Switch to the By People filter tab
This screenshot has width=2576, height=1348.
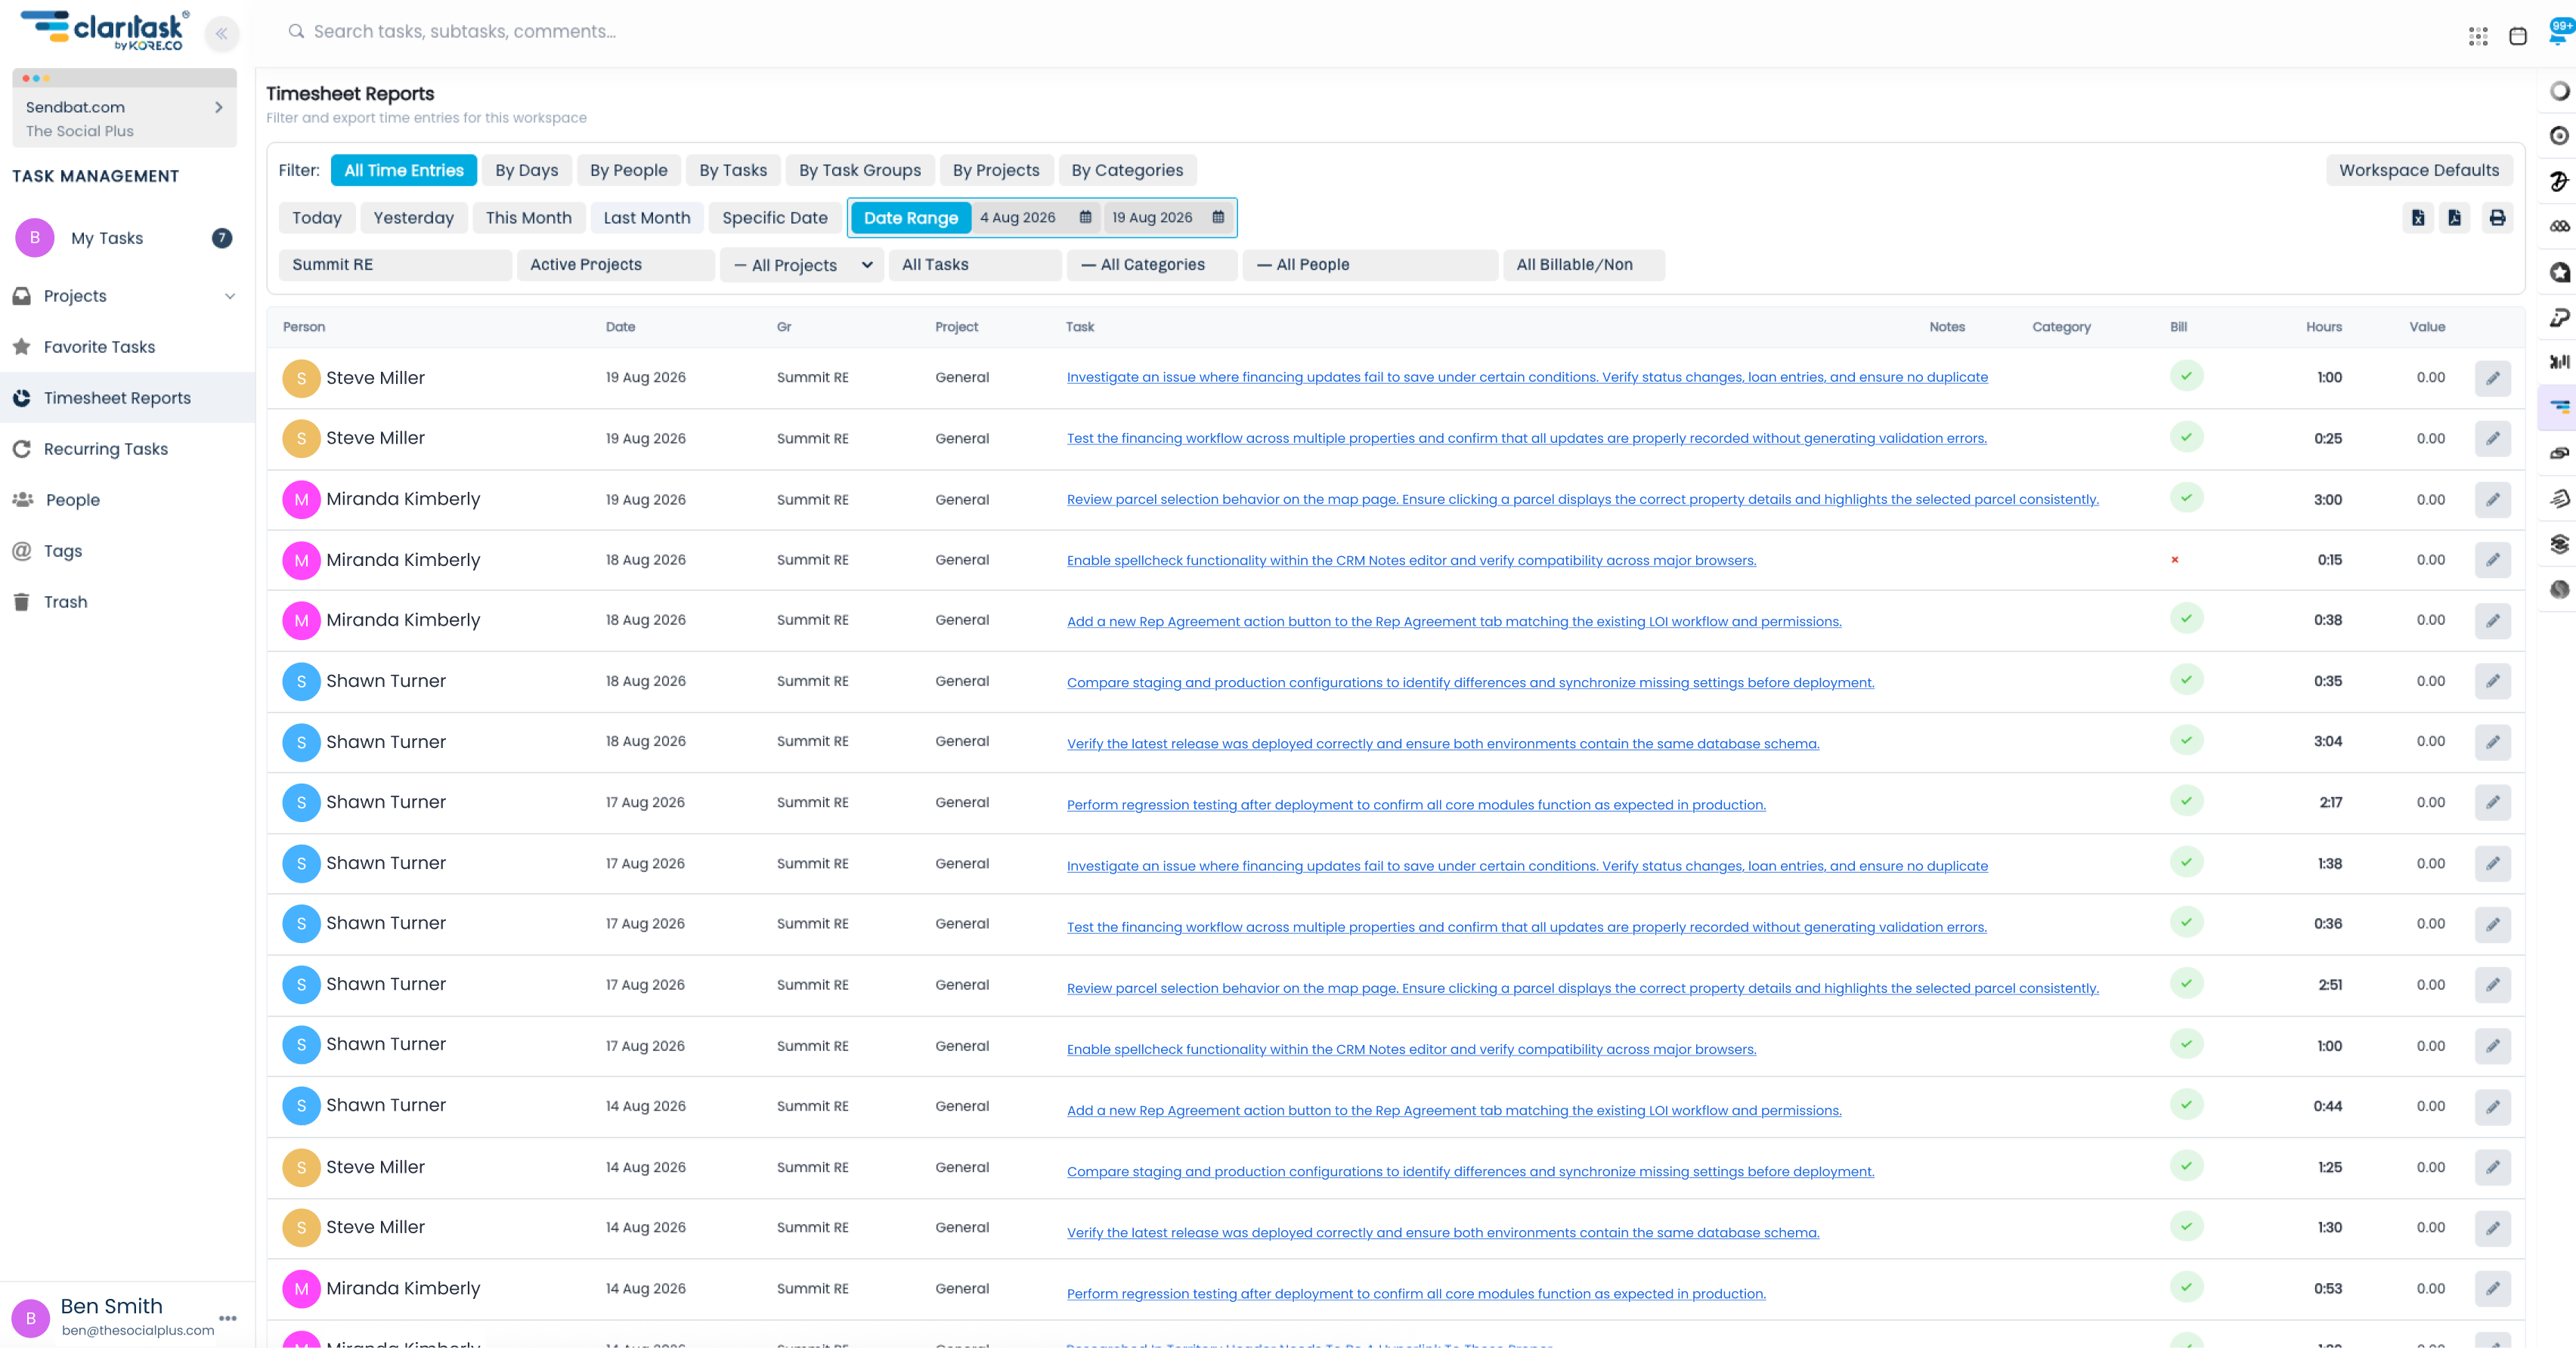pyautogui.click(x=628, y=170)
